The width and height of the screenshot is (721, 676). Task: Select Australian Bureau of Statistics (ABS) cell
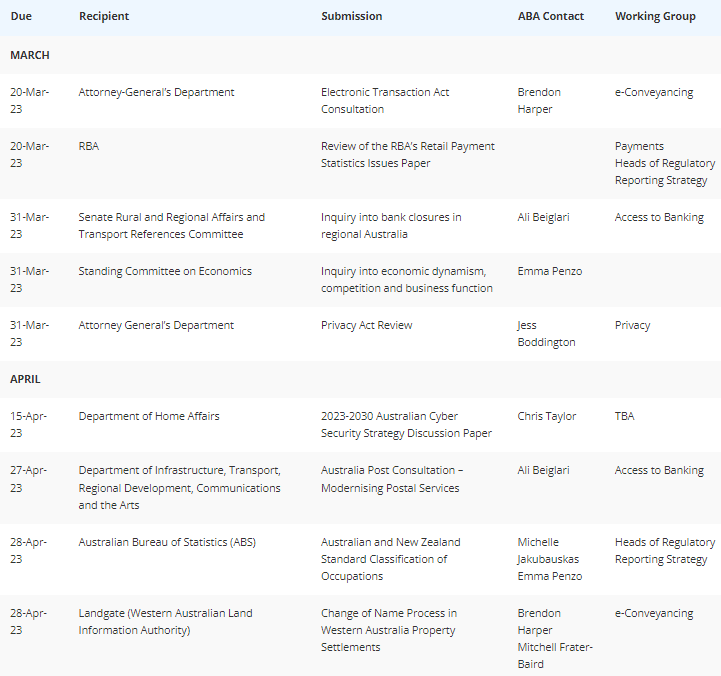click(167, 542)
